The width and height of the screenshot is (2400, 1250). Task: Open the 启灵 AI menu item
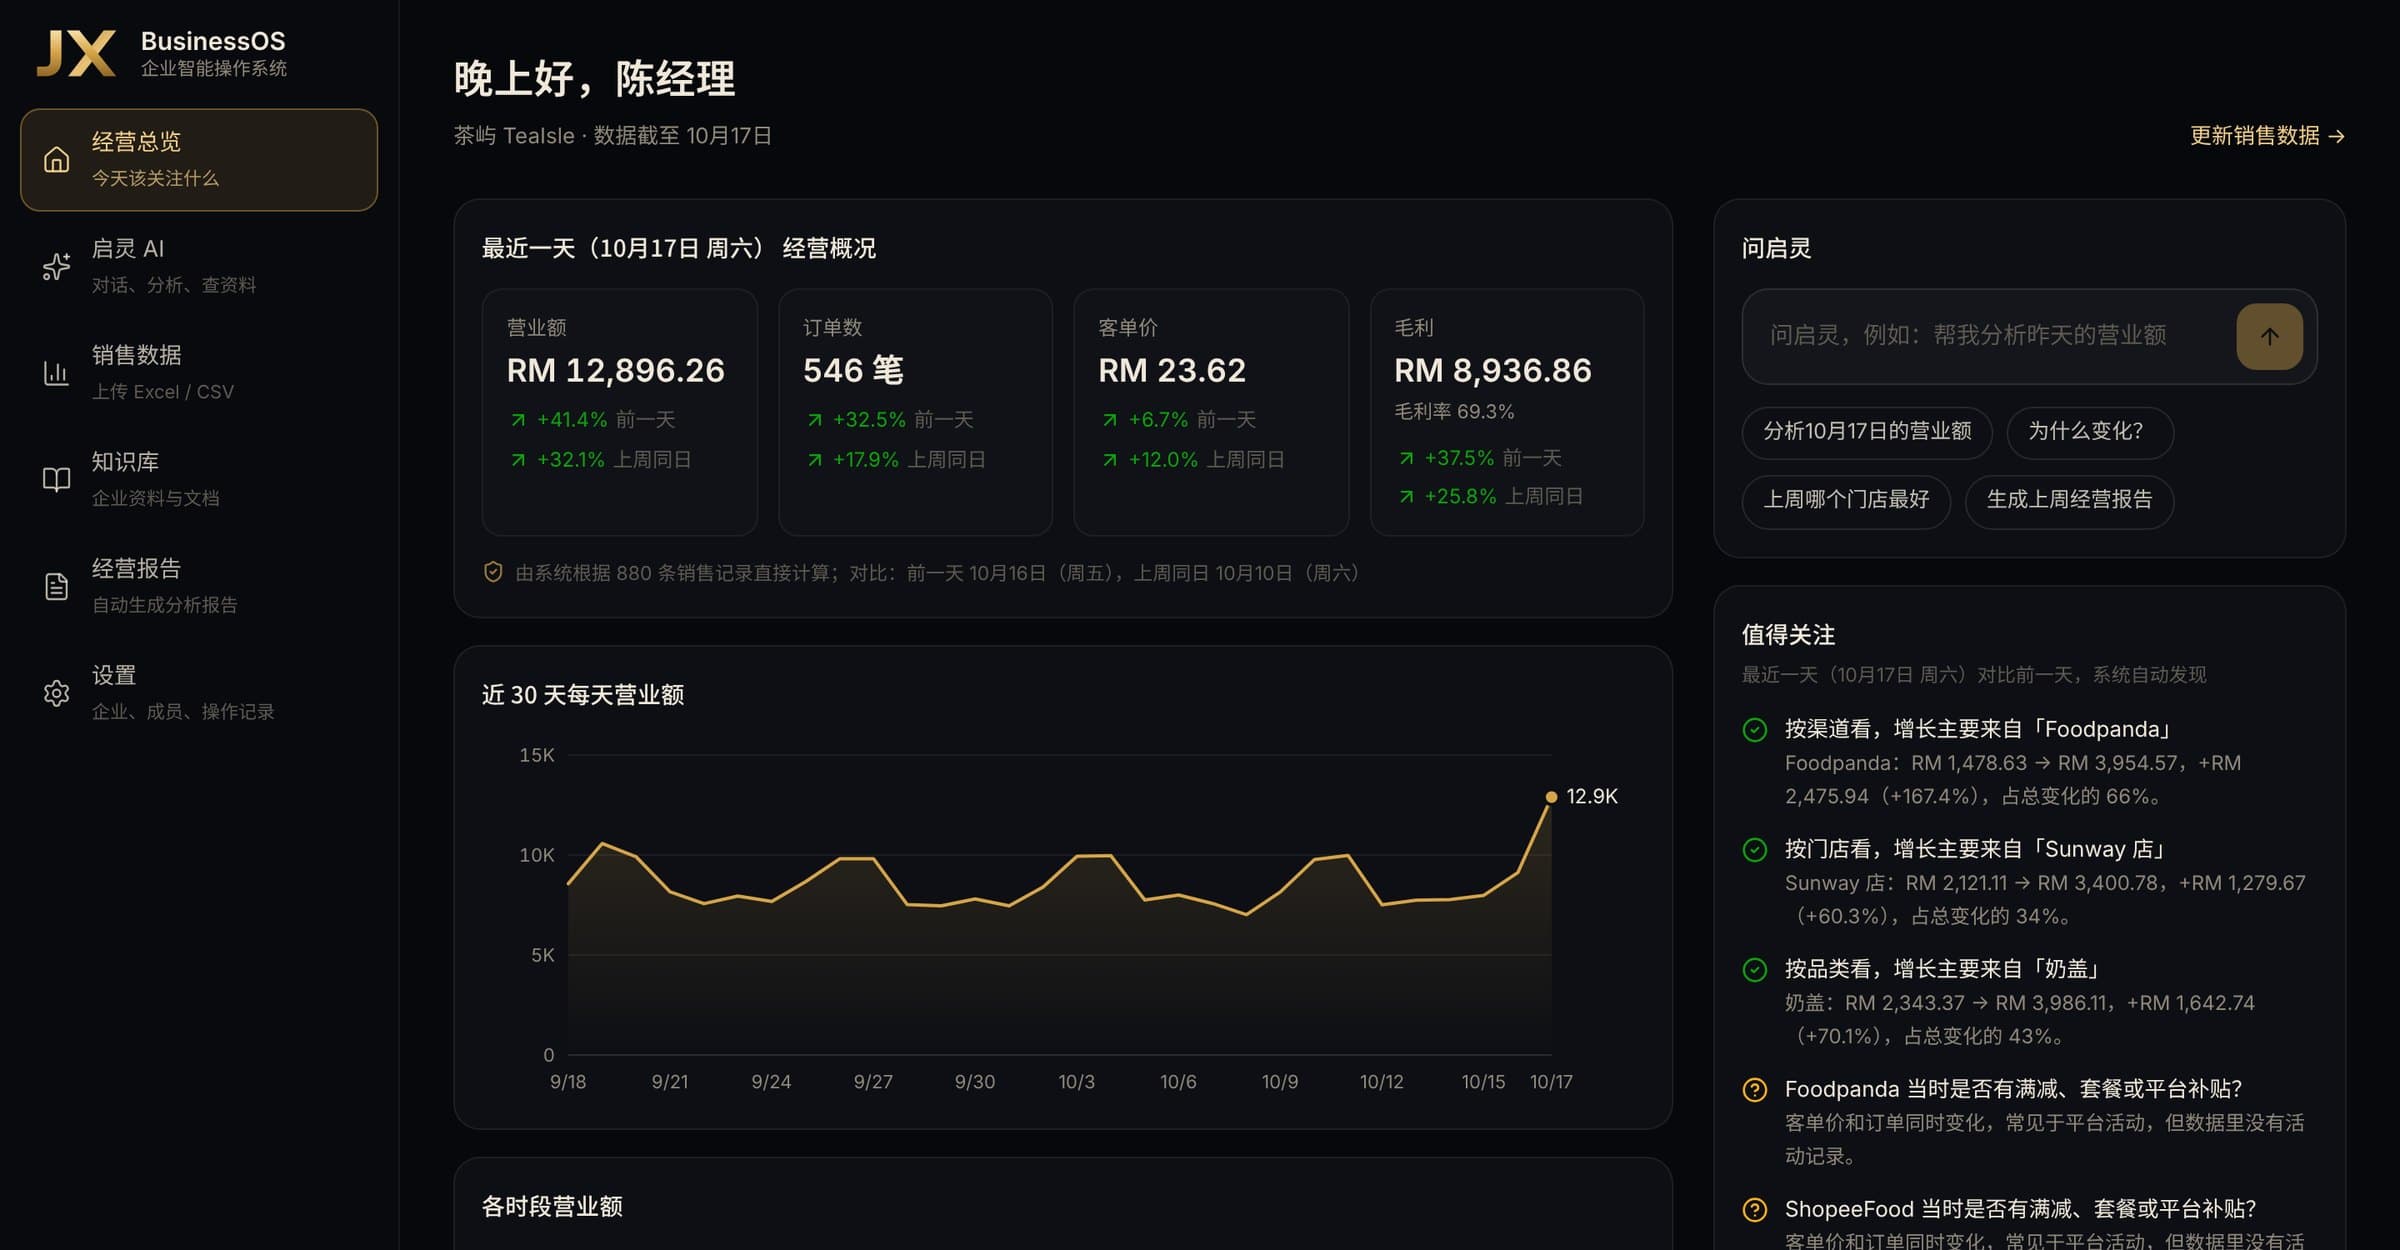click(199, 266)
